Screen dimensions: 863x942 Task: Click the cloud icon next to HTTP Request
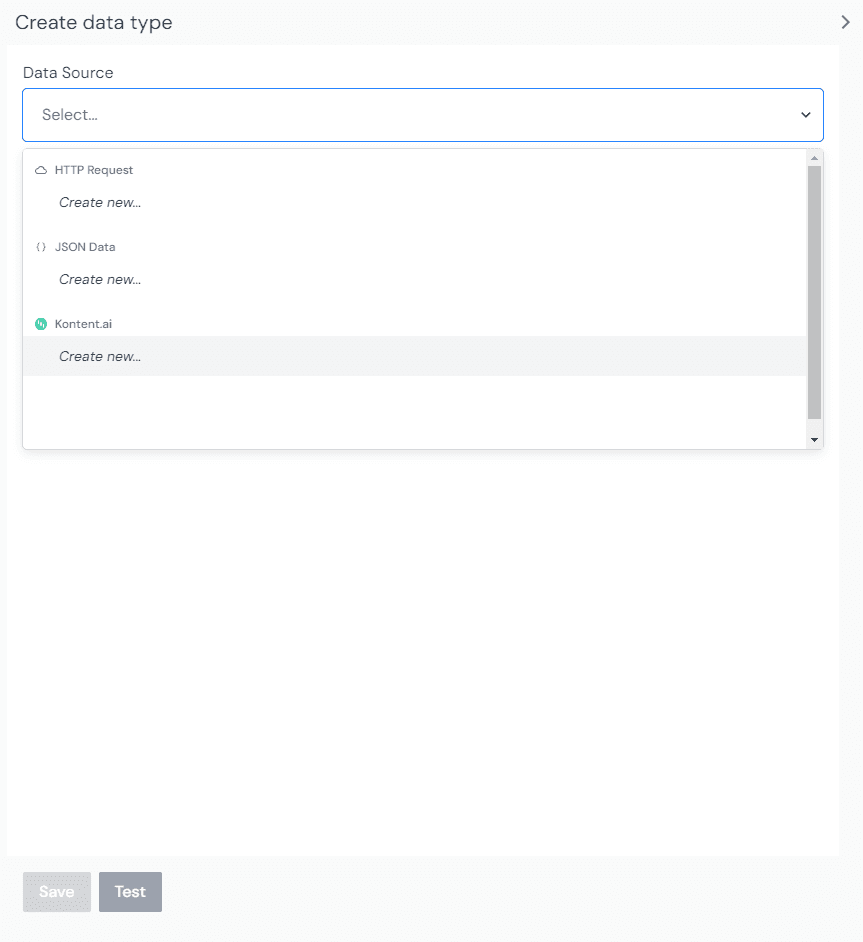pyautogui.click(x=40, y=169)
